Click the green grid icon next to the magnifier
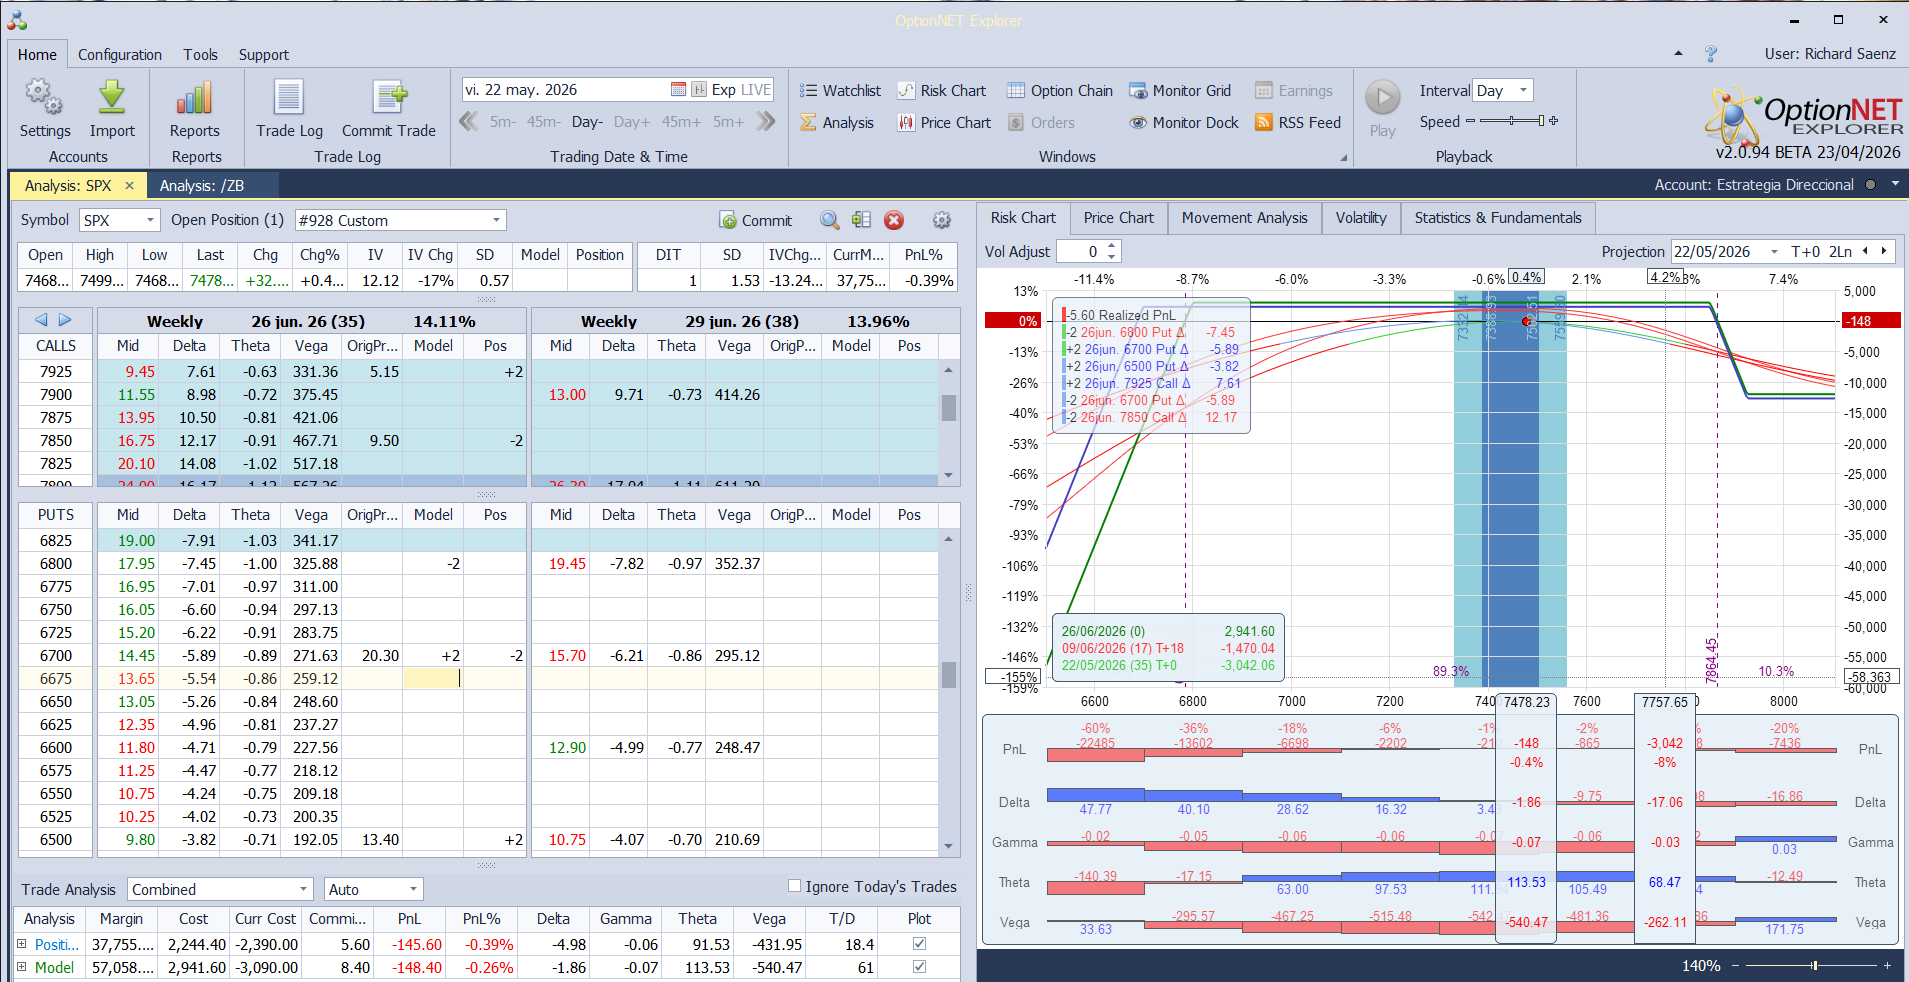The width and height of the screenshot is (1909, 982). click(861, 220)
